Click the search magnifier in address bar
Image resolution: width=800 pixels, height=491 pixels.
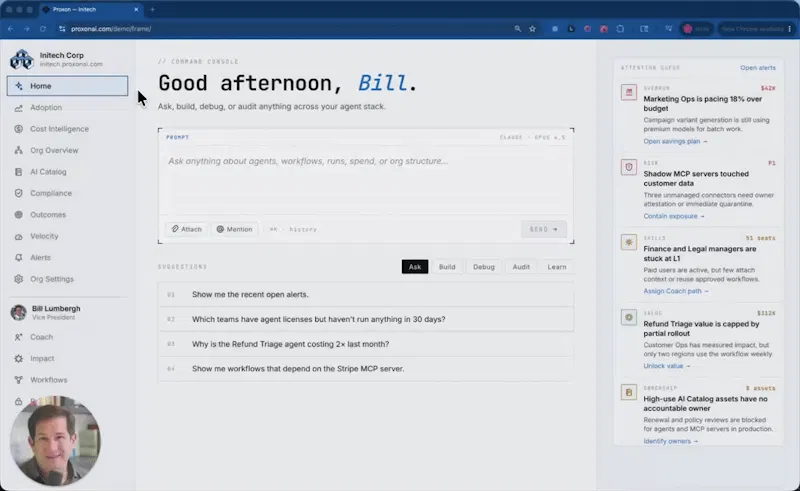[x=517, y=29]
